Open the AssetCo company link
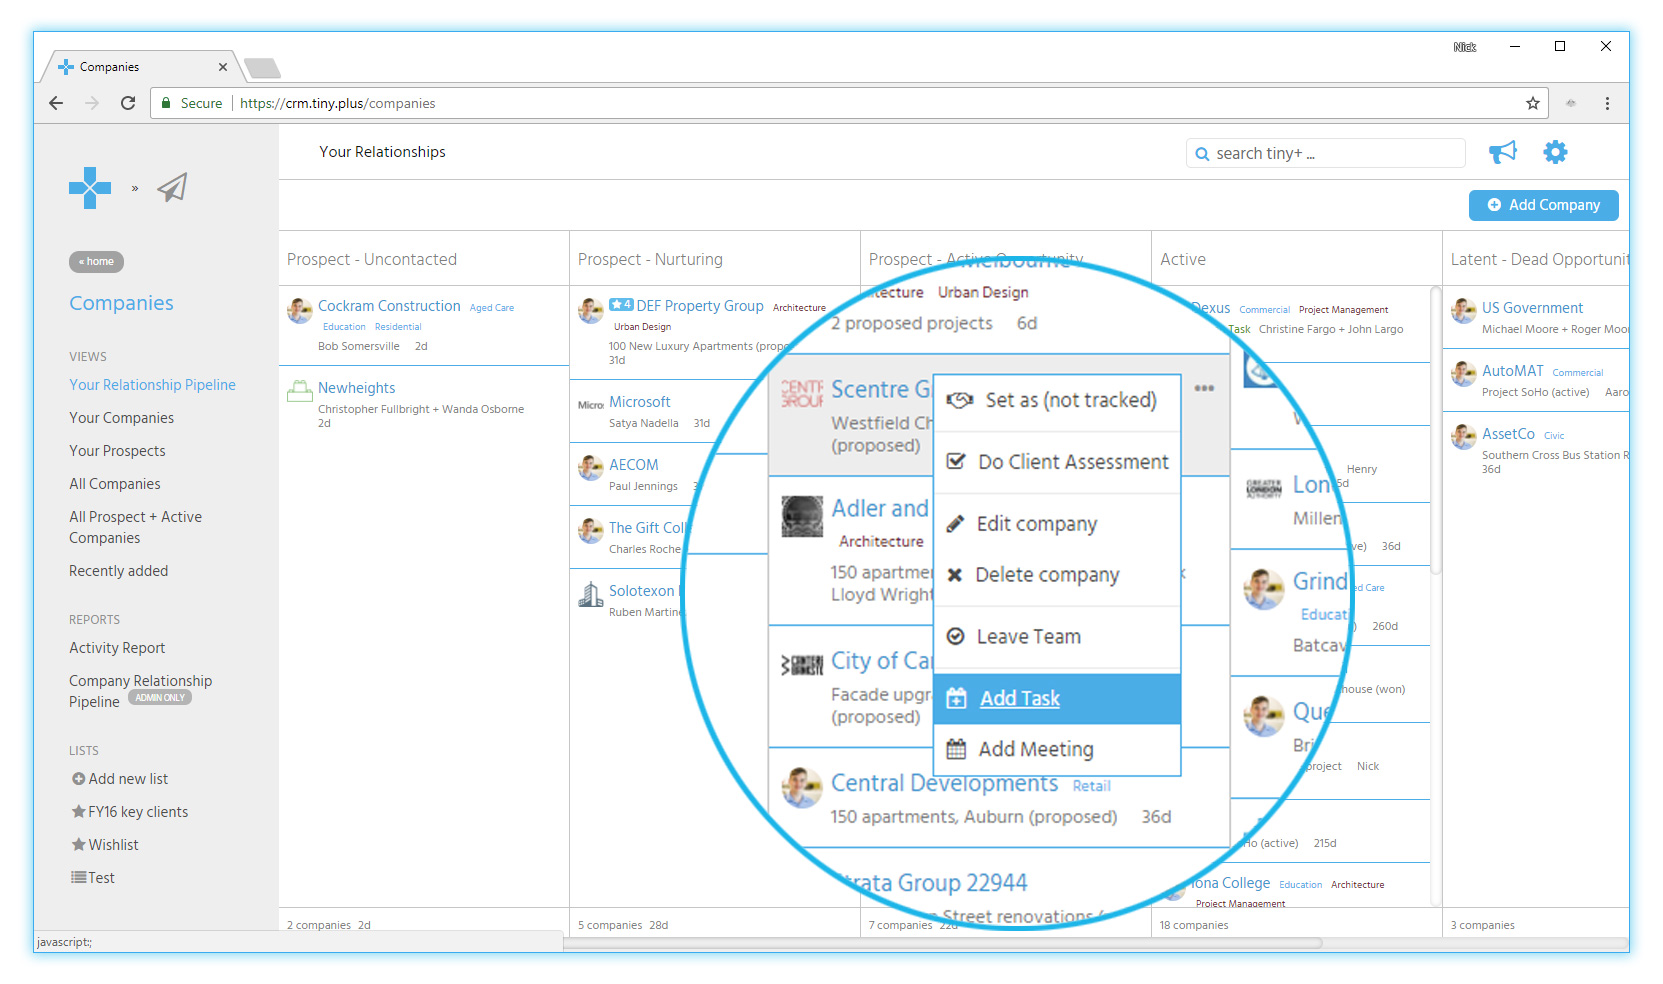 click(1508, 434)
